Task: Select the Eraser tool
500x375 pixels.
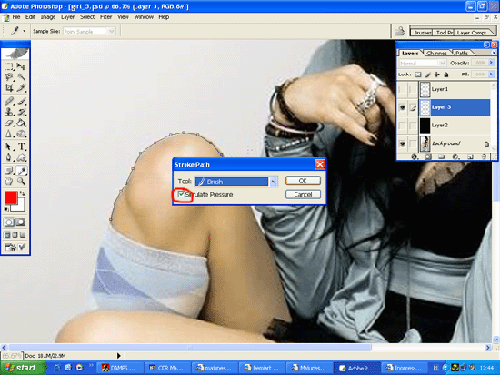Action: 9,123
